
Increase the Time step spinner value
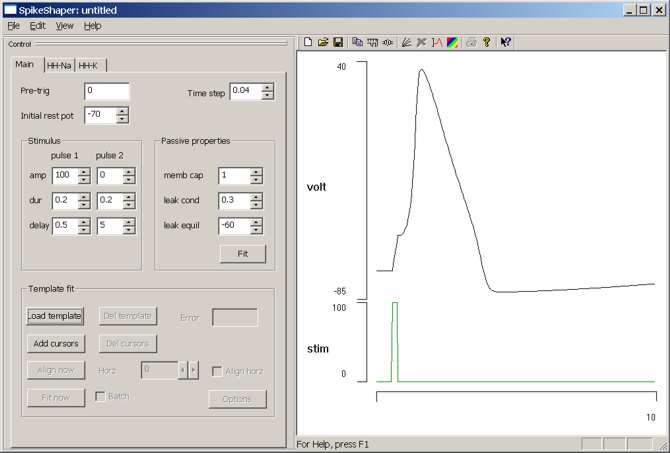267,87
